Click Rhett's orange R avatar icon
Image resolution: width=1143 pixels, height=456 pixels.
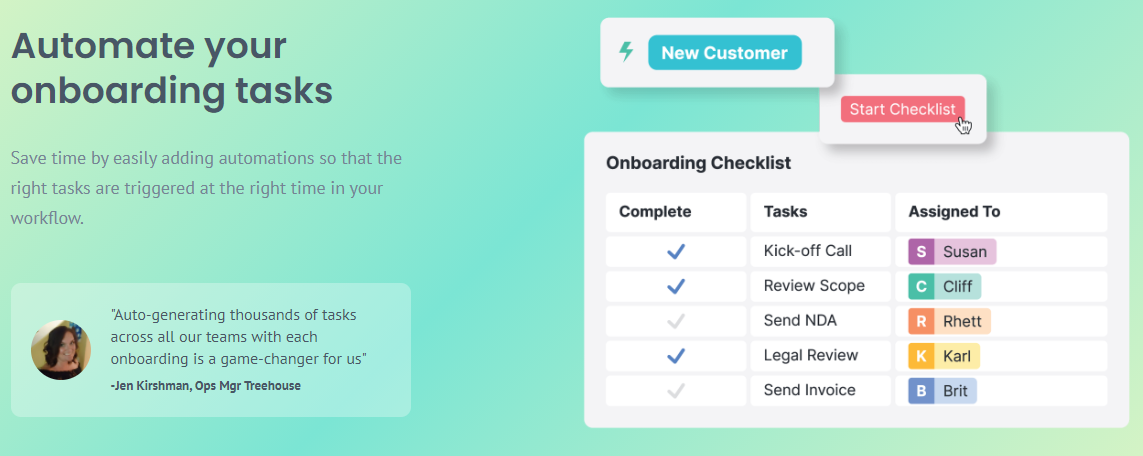click(x=921, y=321)
